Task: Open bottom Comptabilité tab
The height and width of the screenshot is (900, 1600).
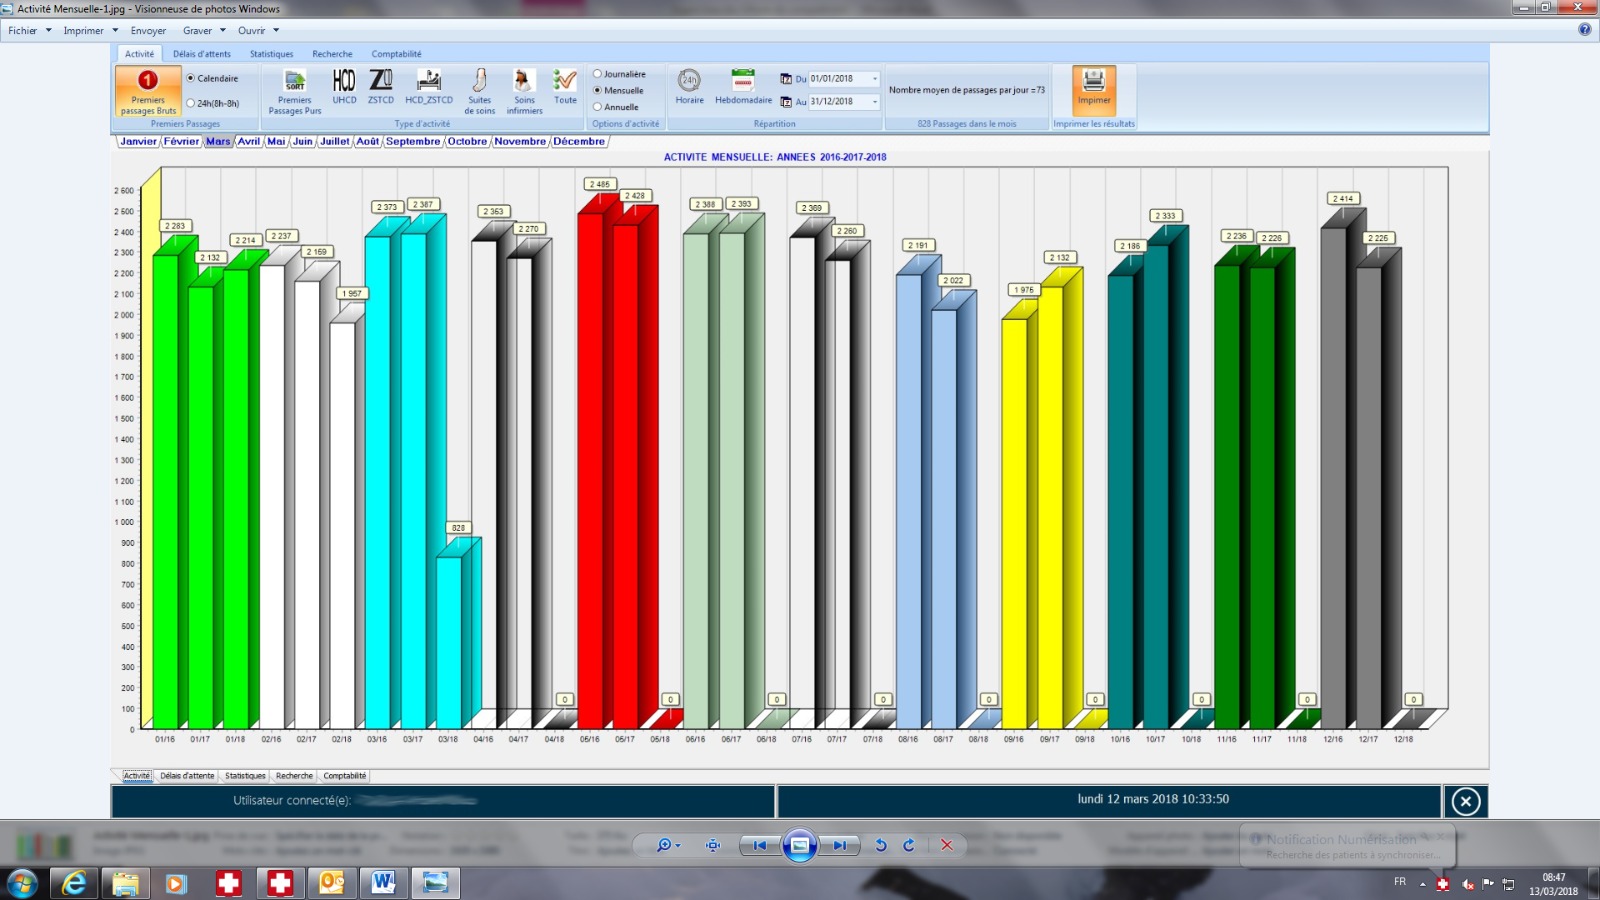Action: point(345,776)
